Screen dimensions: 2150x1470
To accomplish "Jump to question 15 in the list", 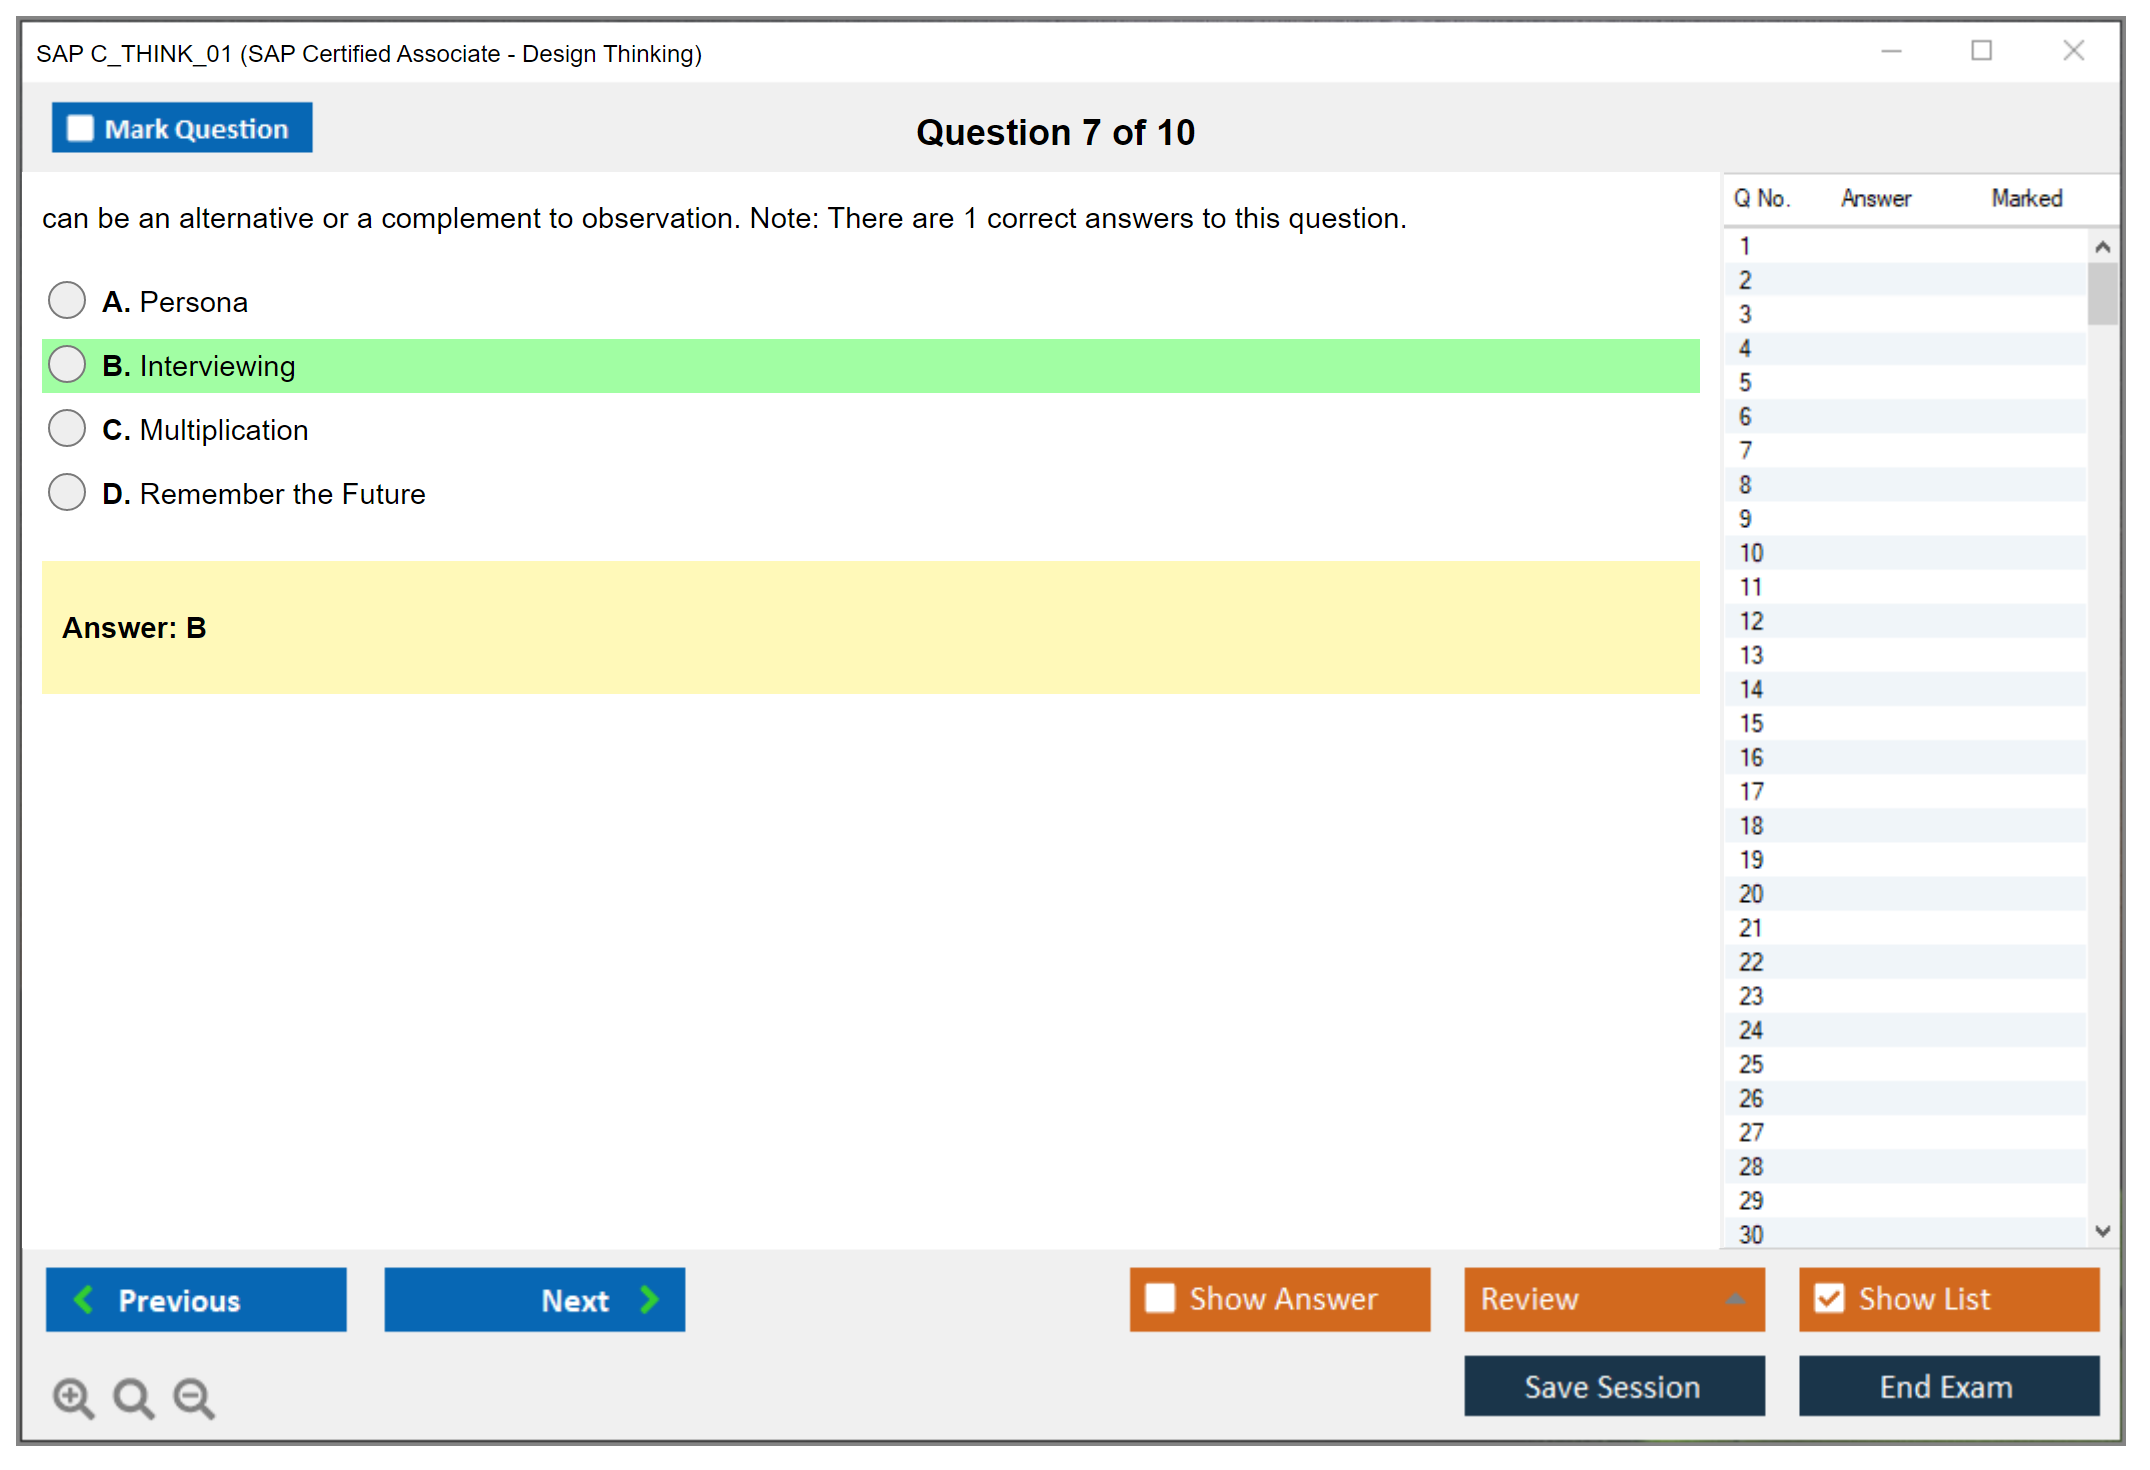I will (1751, 723).
